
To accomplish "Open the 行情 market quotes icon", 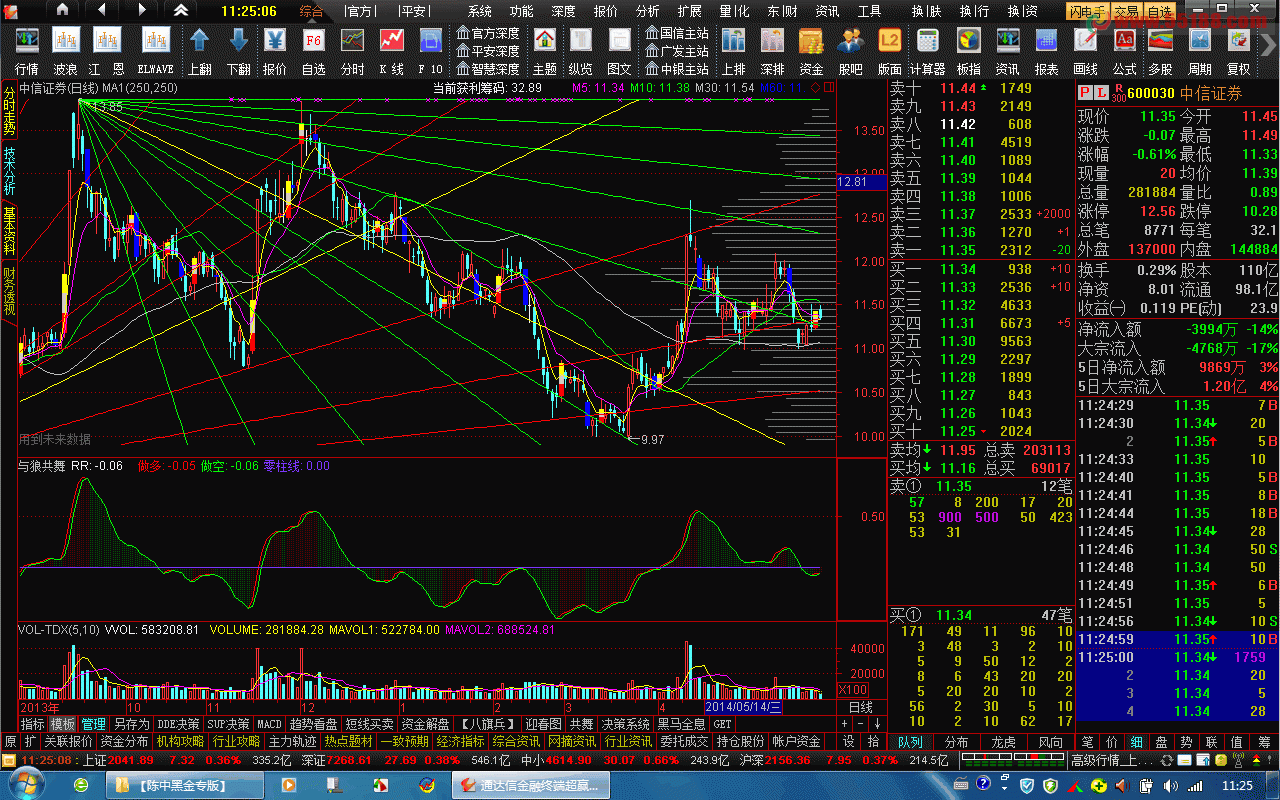I will (27, 41).
